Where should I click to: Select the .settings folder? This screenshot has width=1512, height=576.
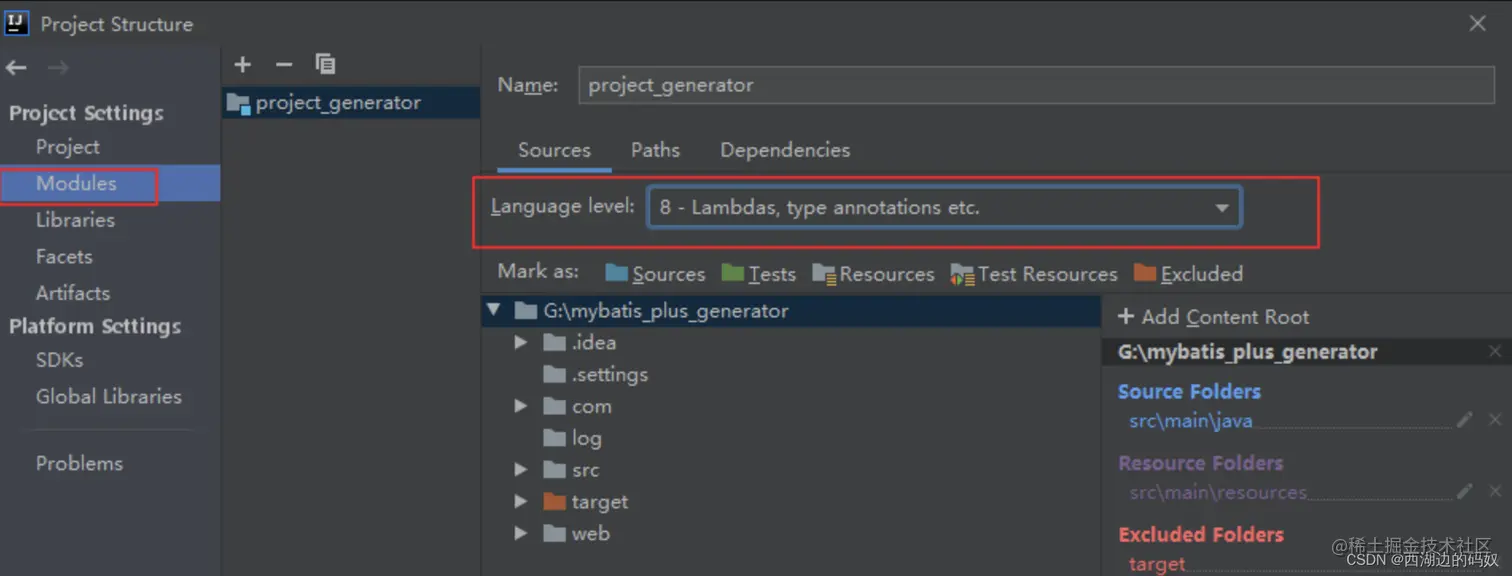595,375
